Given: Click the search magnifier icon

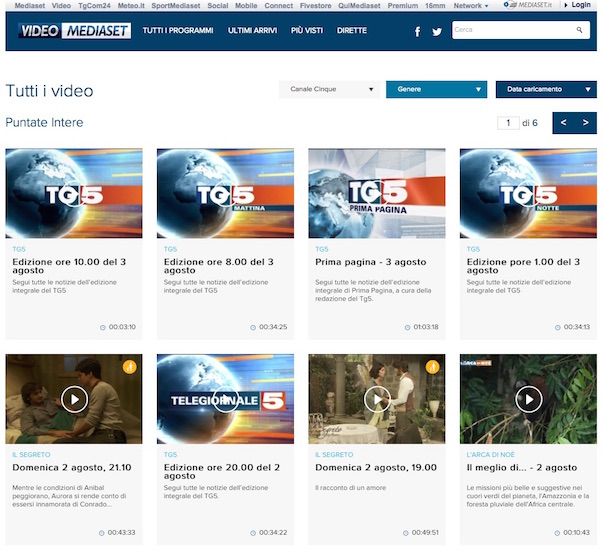Looking at the screenshot, I should point(579,30).
